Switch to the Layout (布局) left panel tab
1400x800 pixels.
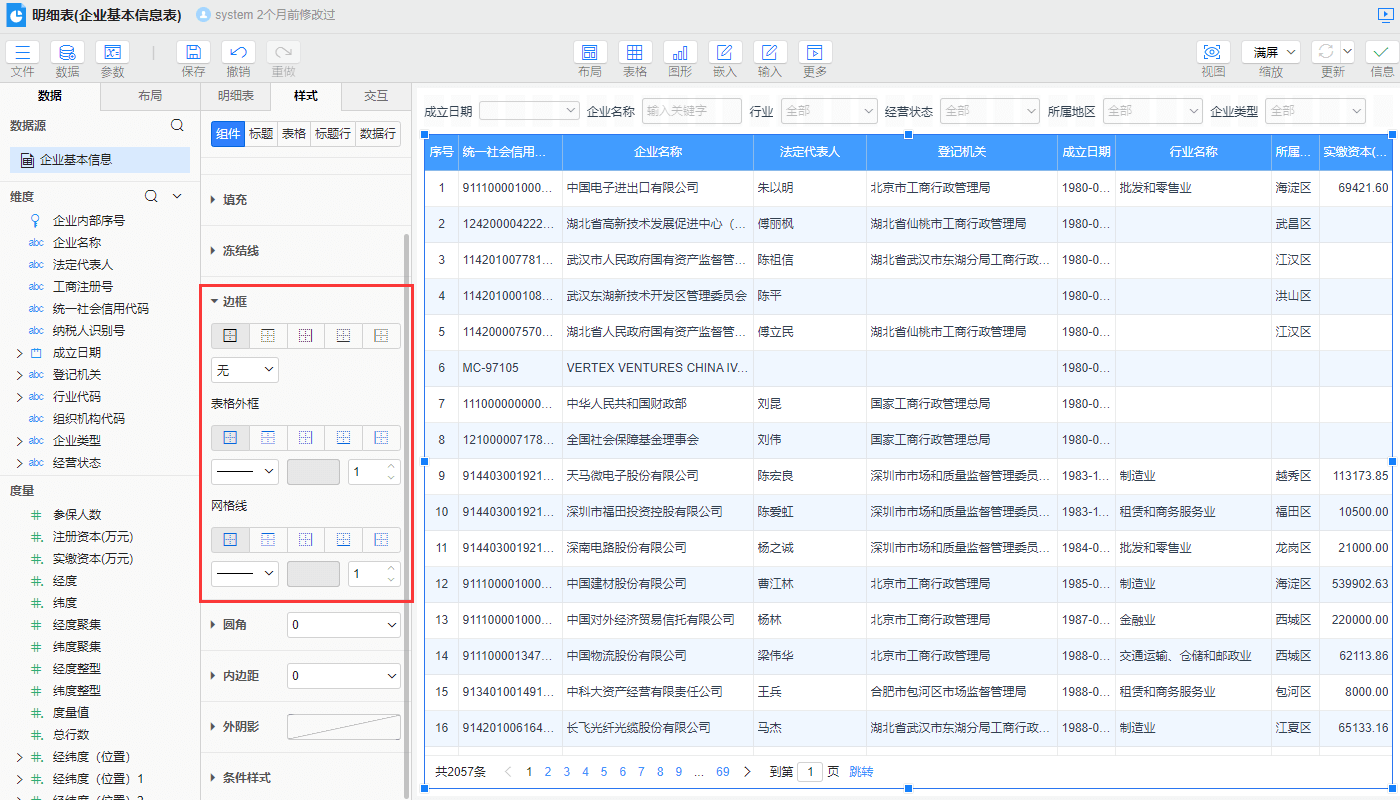click(150, 96)
